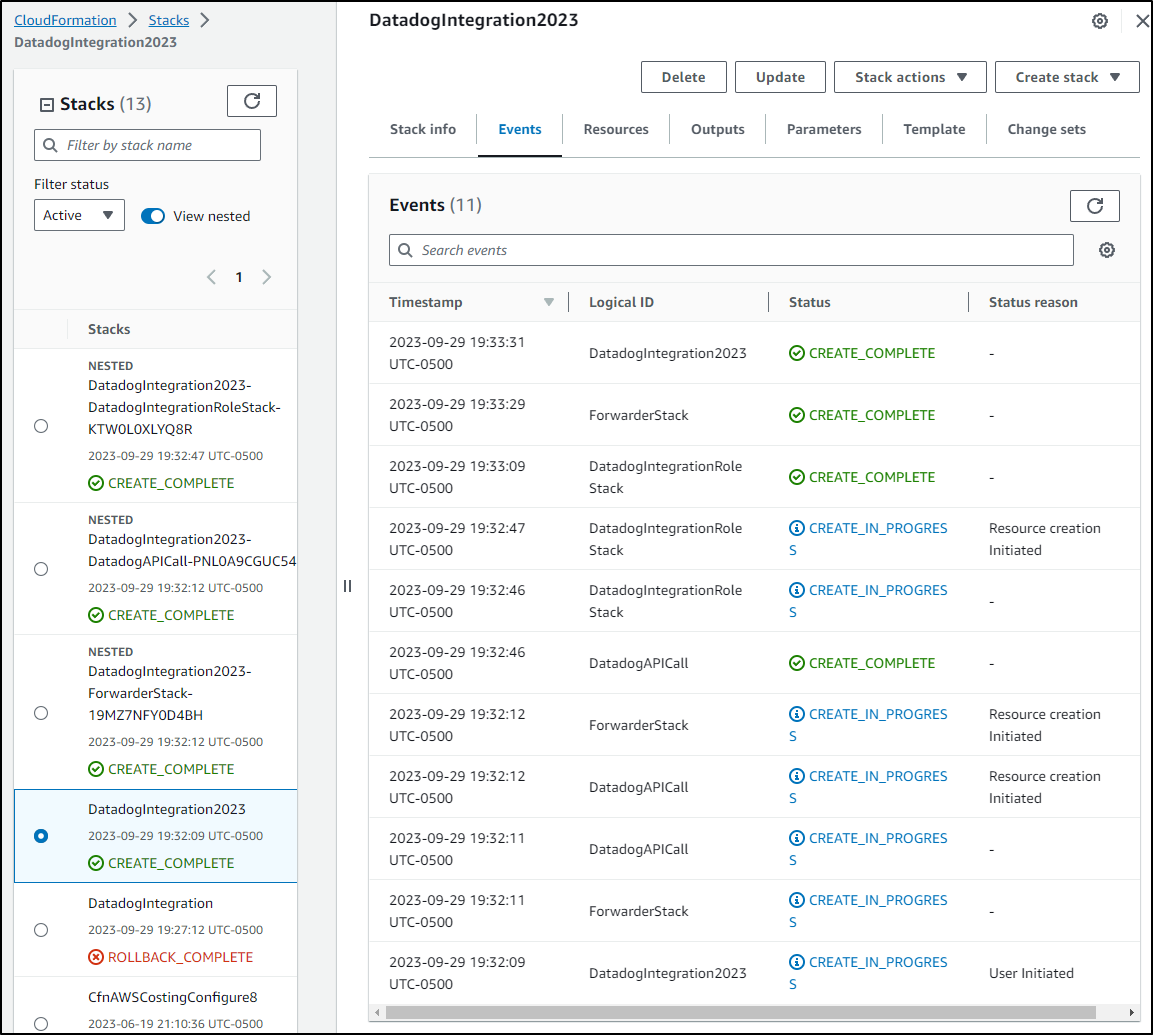Select DatadogAPICall nested stack radio
Viewport: 1153px width, 1035px height.
(x=41, y=569)
